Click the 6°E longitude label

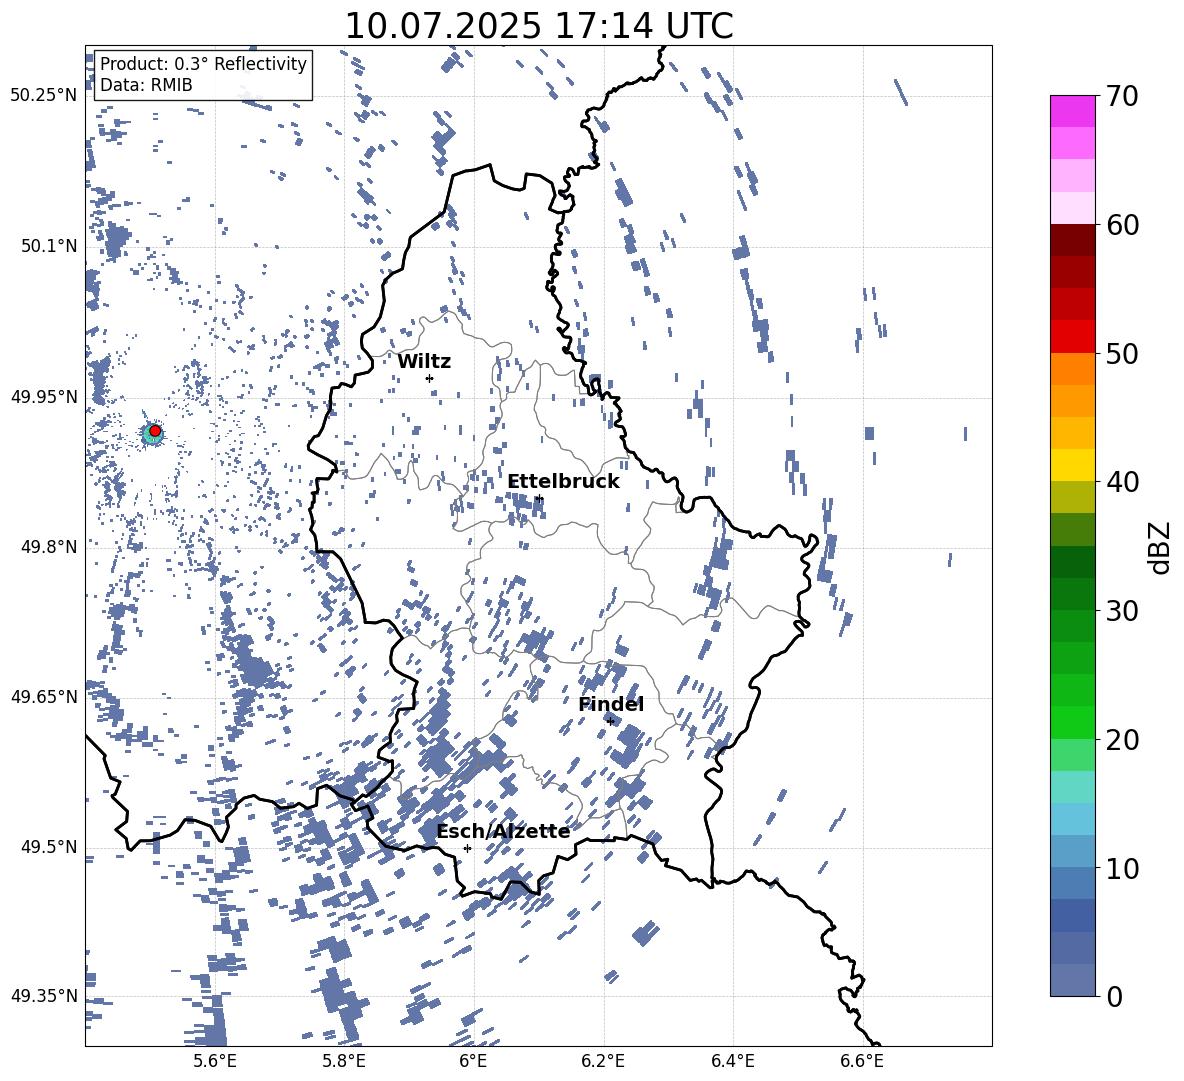(473, 1062)
